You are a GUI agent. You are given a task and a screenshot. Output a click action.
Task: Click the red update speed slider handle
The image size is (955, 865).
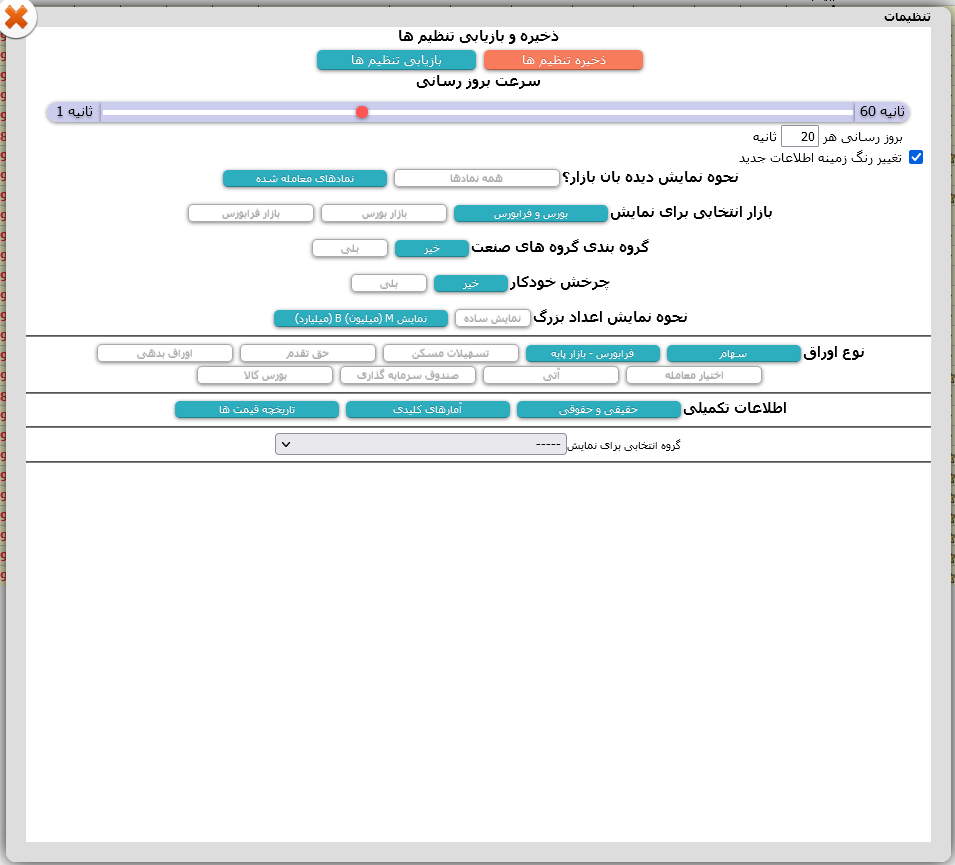[362, 112]
